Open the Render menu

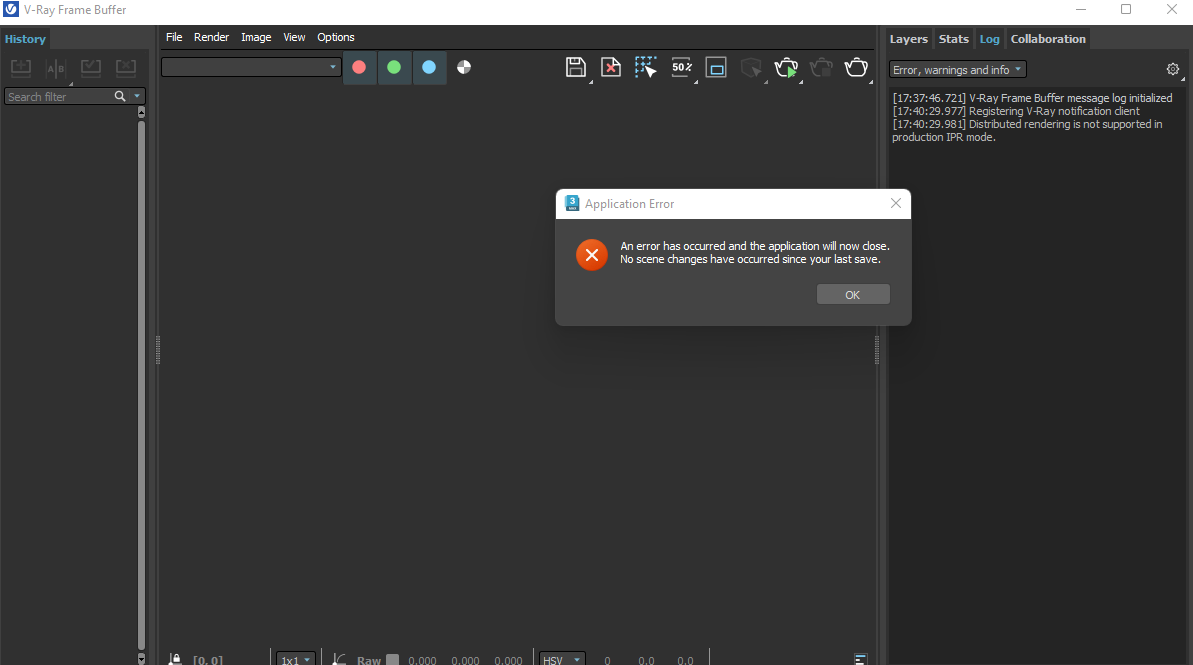212,37
